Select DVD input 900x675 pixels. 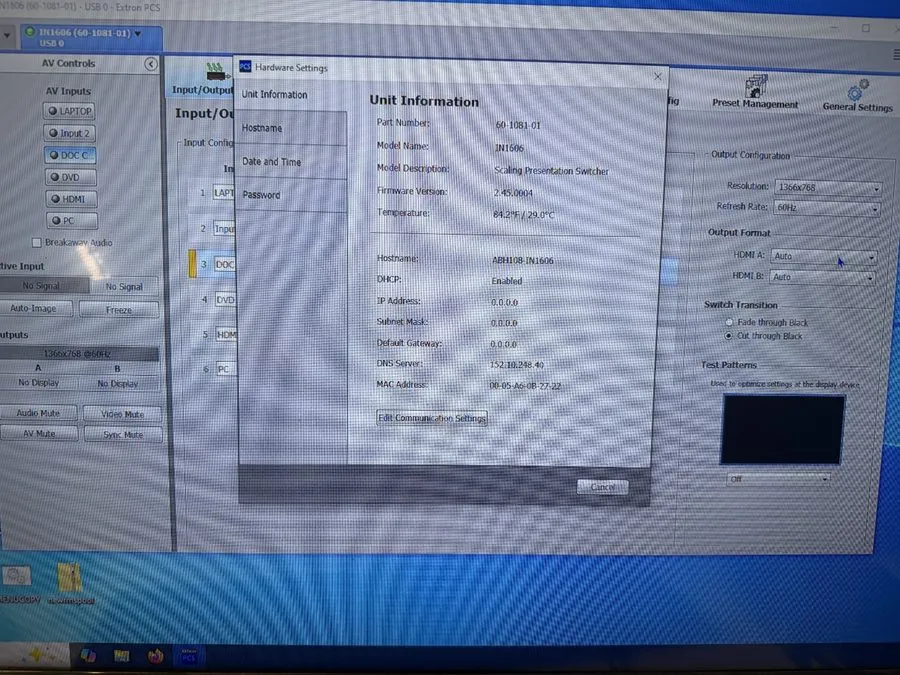click(71, 177)
